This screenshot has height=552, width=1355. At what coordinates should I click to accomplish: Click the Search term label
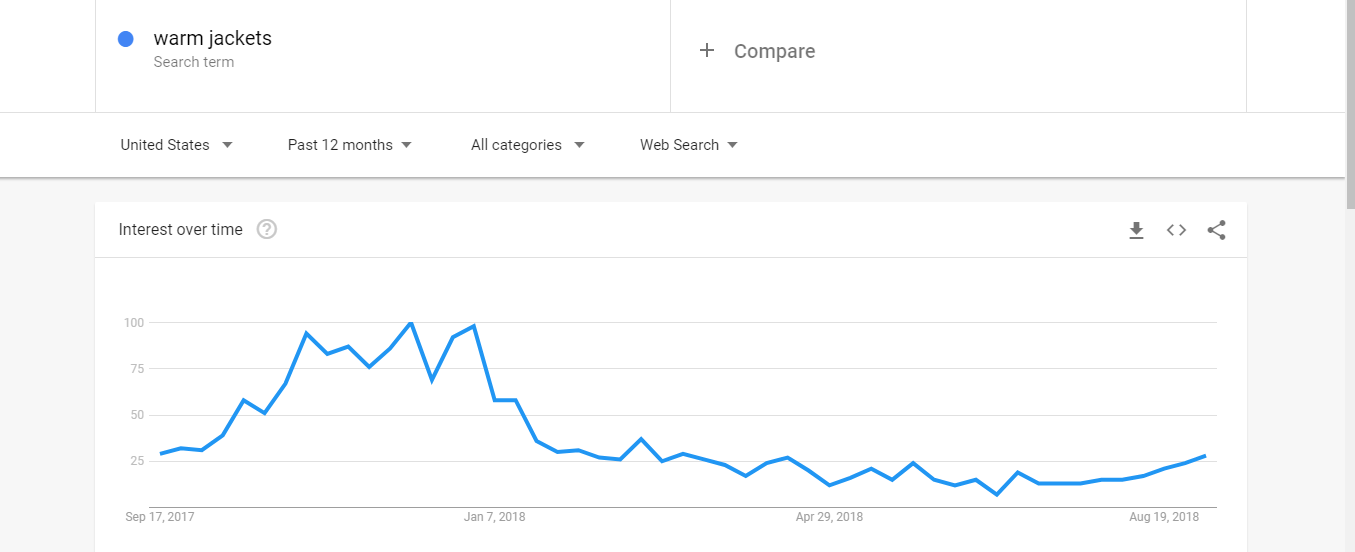tap(193, 62)
